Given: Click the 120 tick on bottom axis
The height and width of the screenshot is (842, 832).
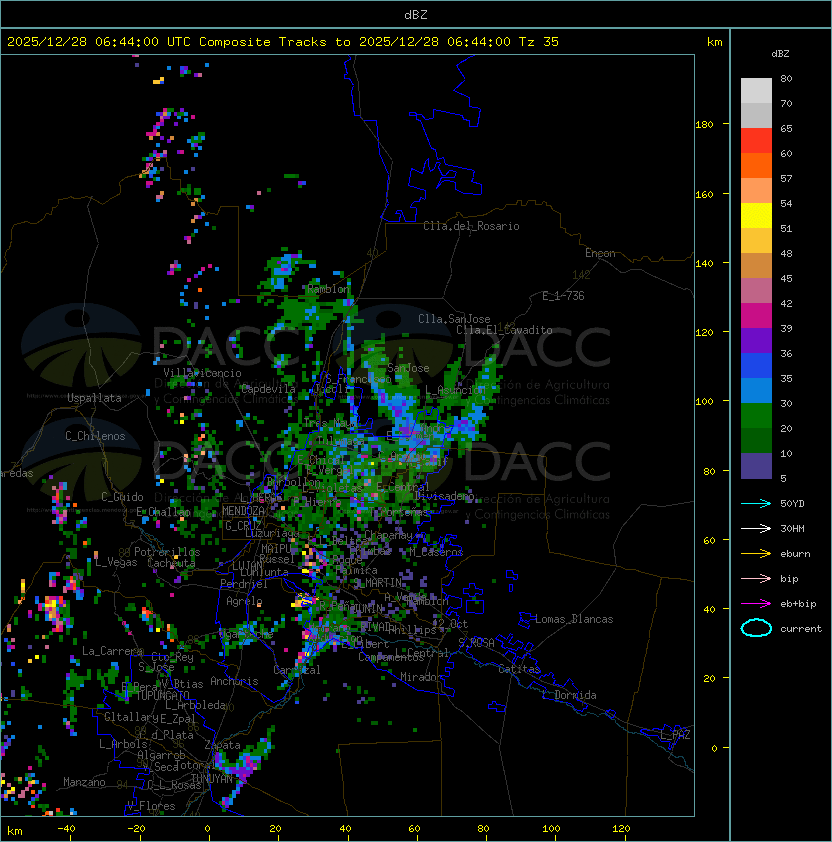Looking at the screenshot, I should pos(621,829).
